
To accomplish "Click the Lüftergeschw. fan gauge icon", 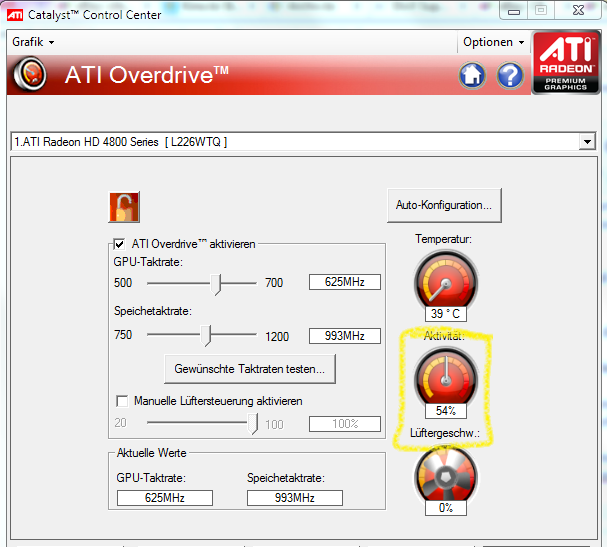I will coord(446,475).
